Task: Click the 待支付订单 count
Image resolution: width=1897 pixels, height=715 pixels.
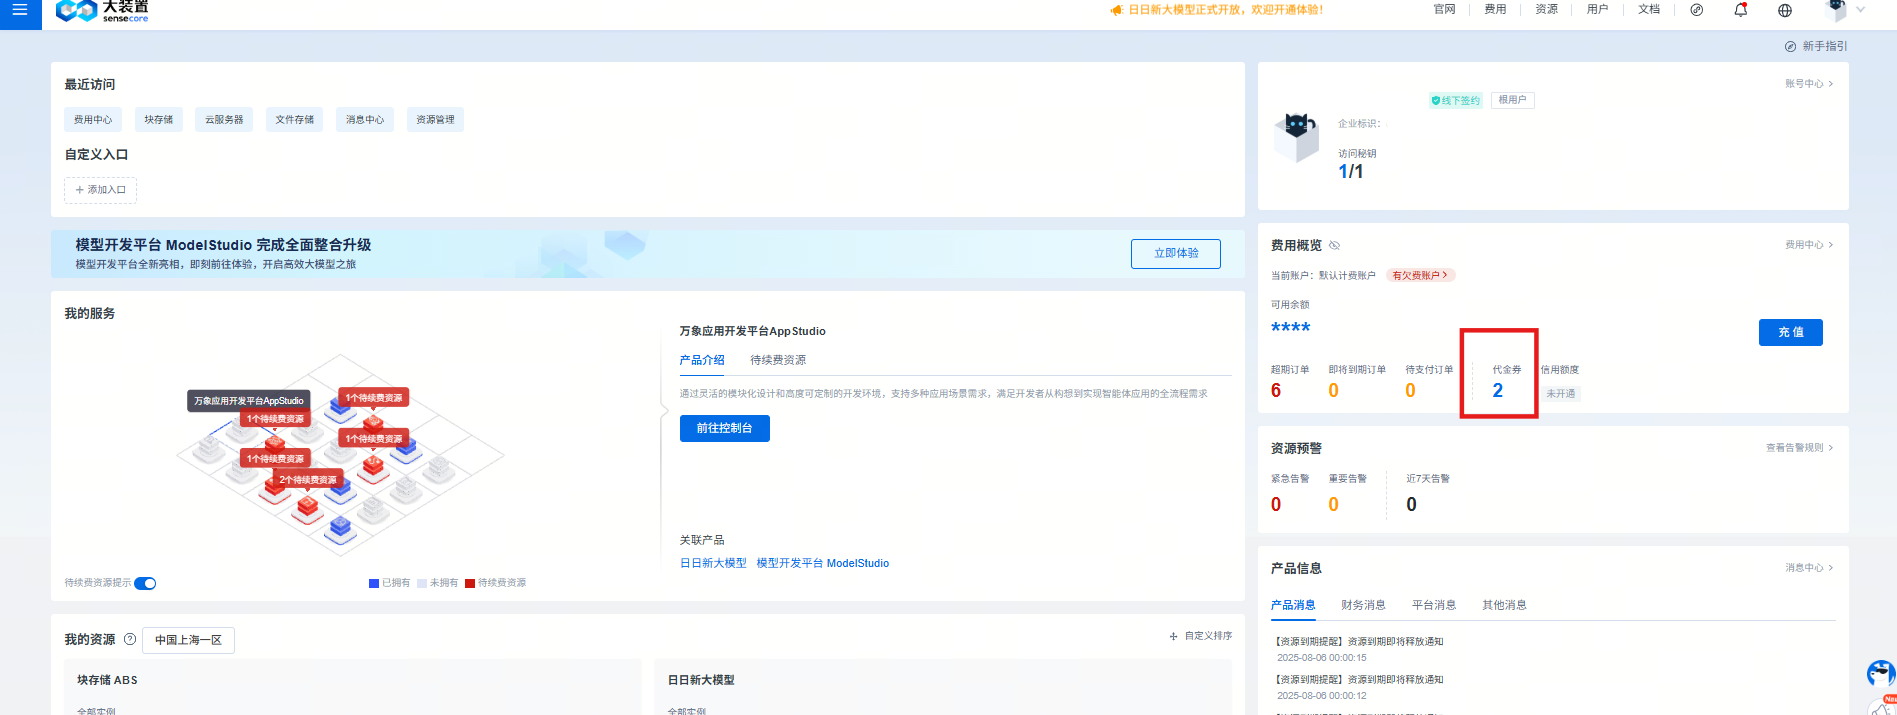Action: [x=1411, y=391]
